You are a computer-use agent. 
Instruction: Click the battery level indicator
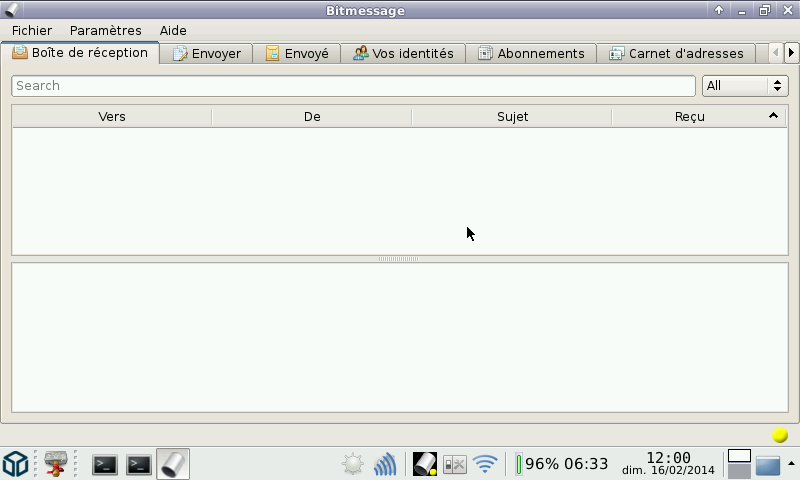point(562,464)
